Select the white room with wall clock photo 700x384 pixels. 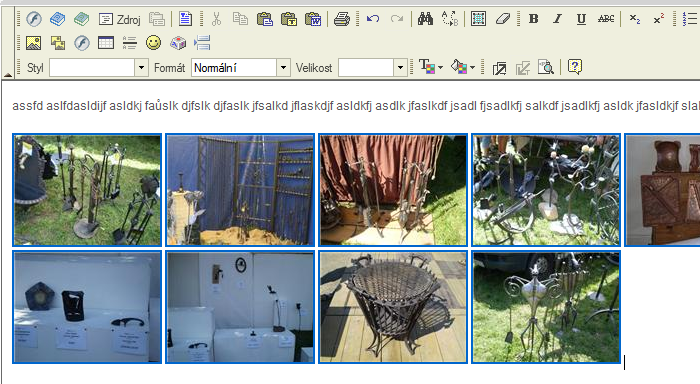[x=240, y=307]
